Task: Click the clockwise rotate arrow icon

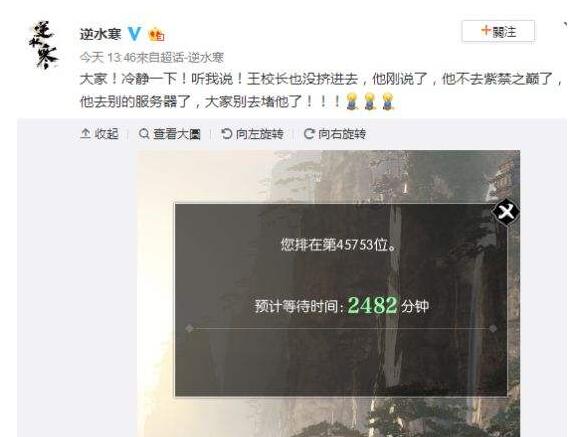Action: pos(309,134)
